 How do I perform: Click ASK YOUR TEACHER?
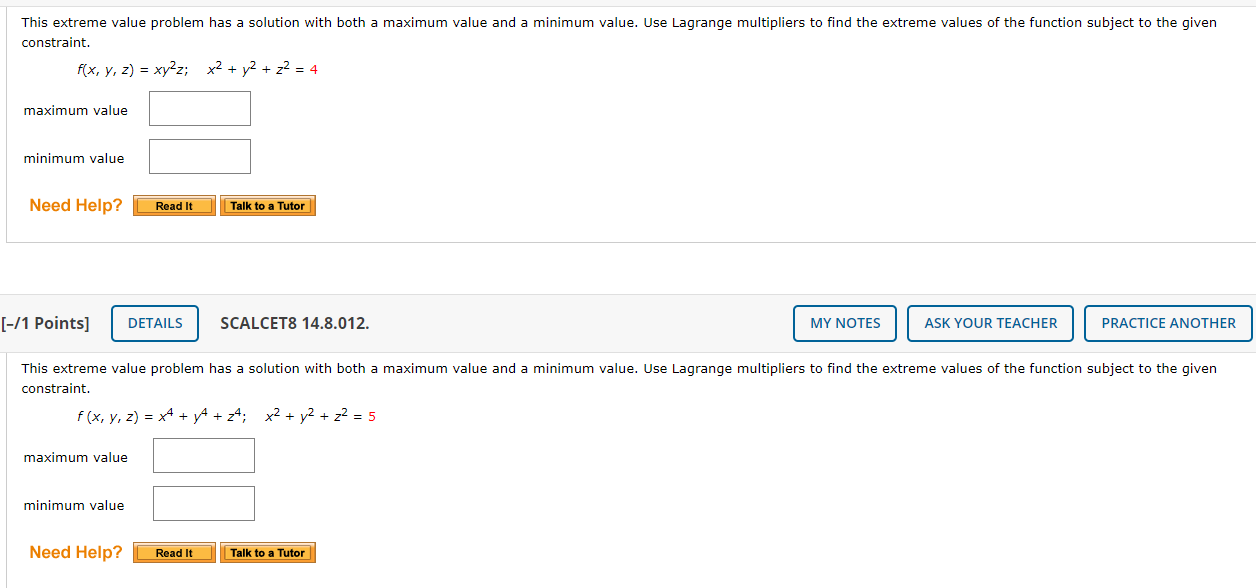coord(989,323)
